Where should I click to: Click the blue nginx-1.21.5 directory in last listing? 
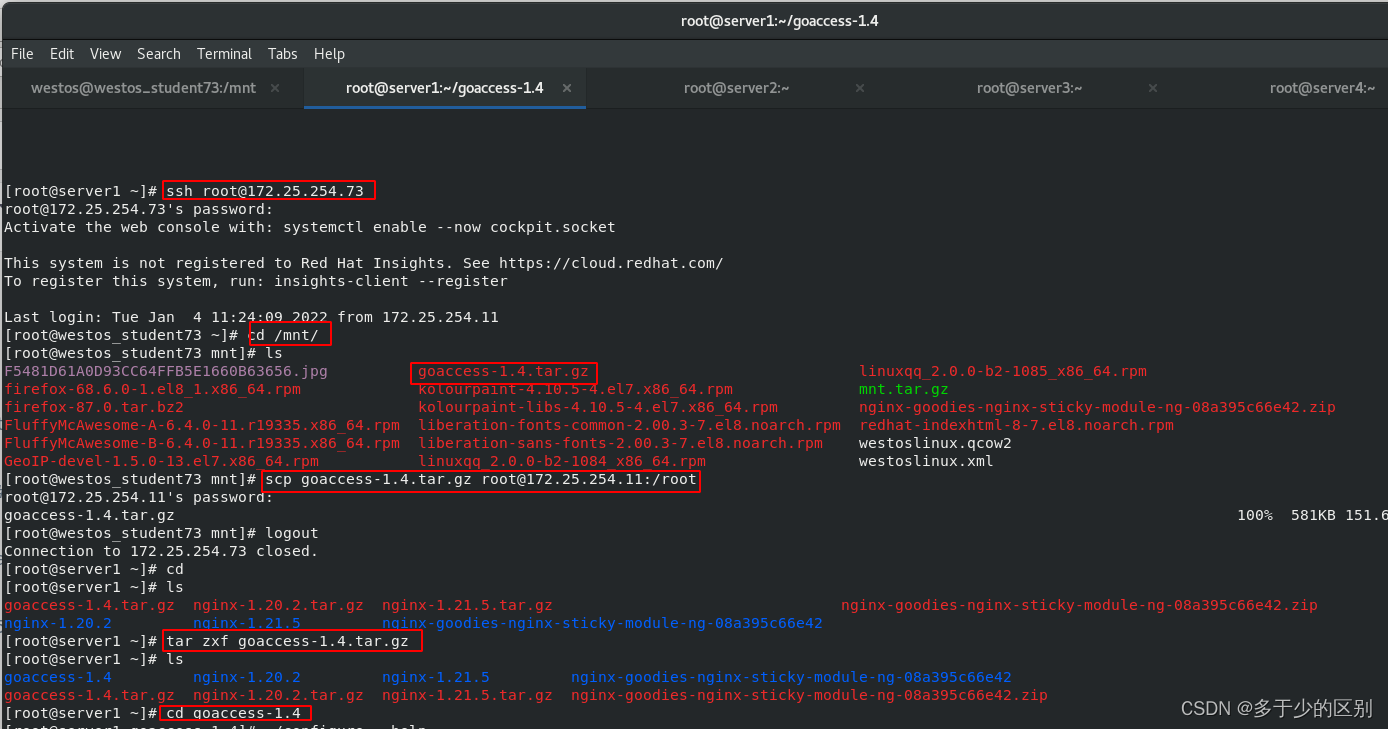436,677
